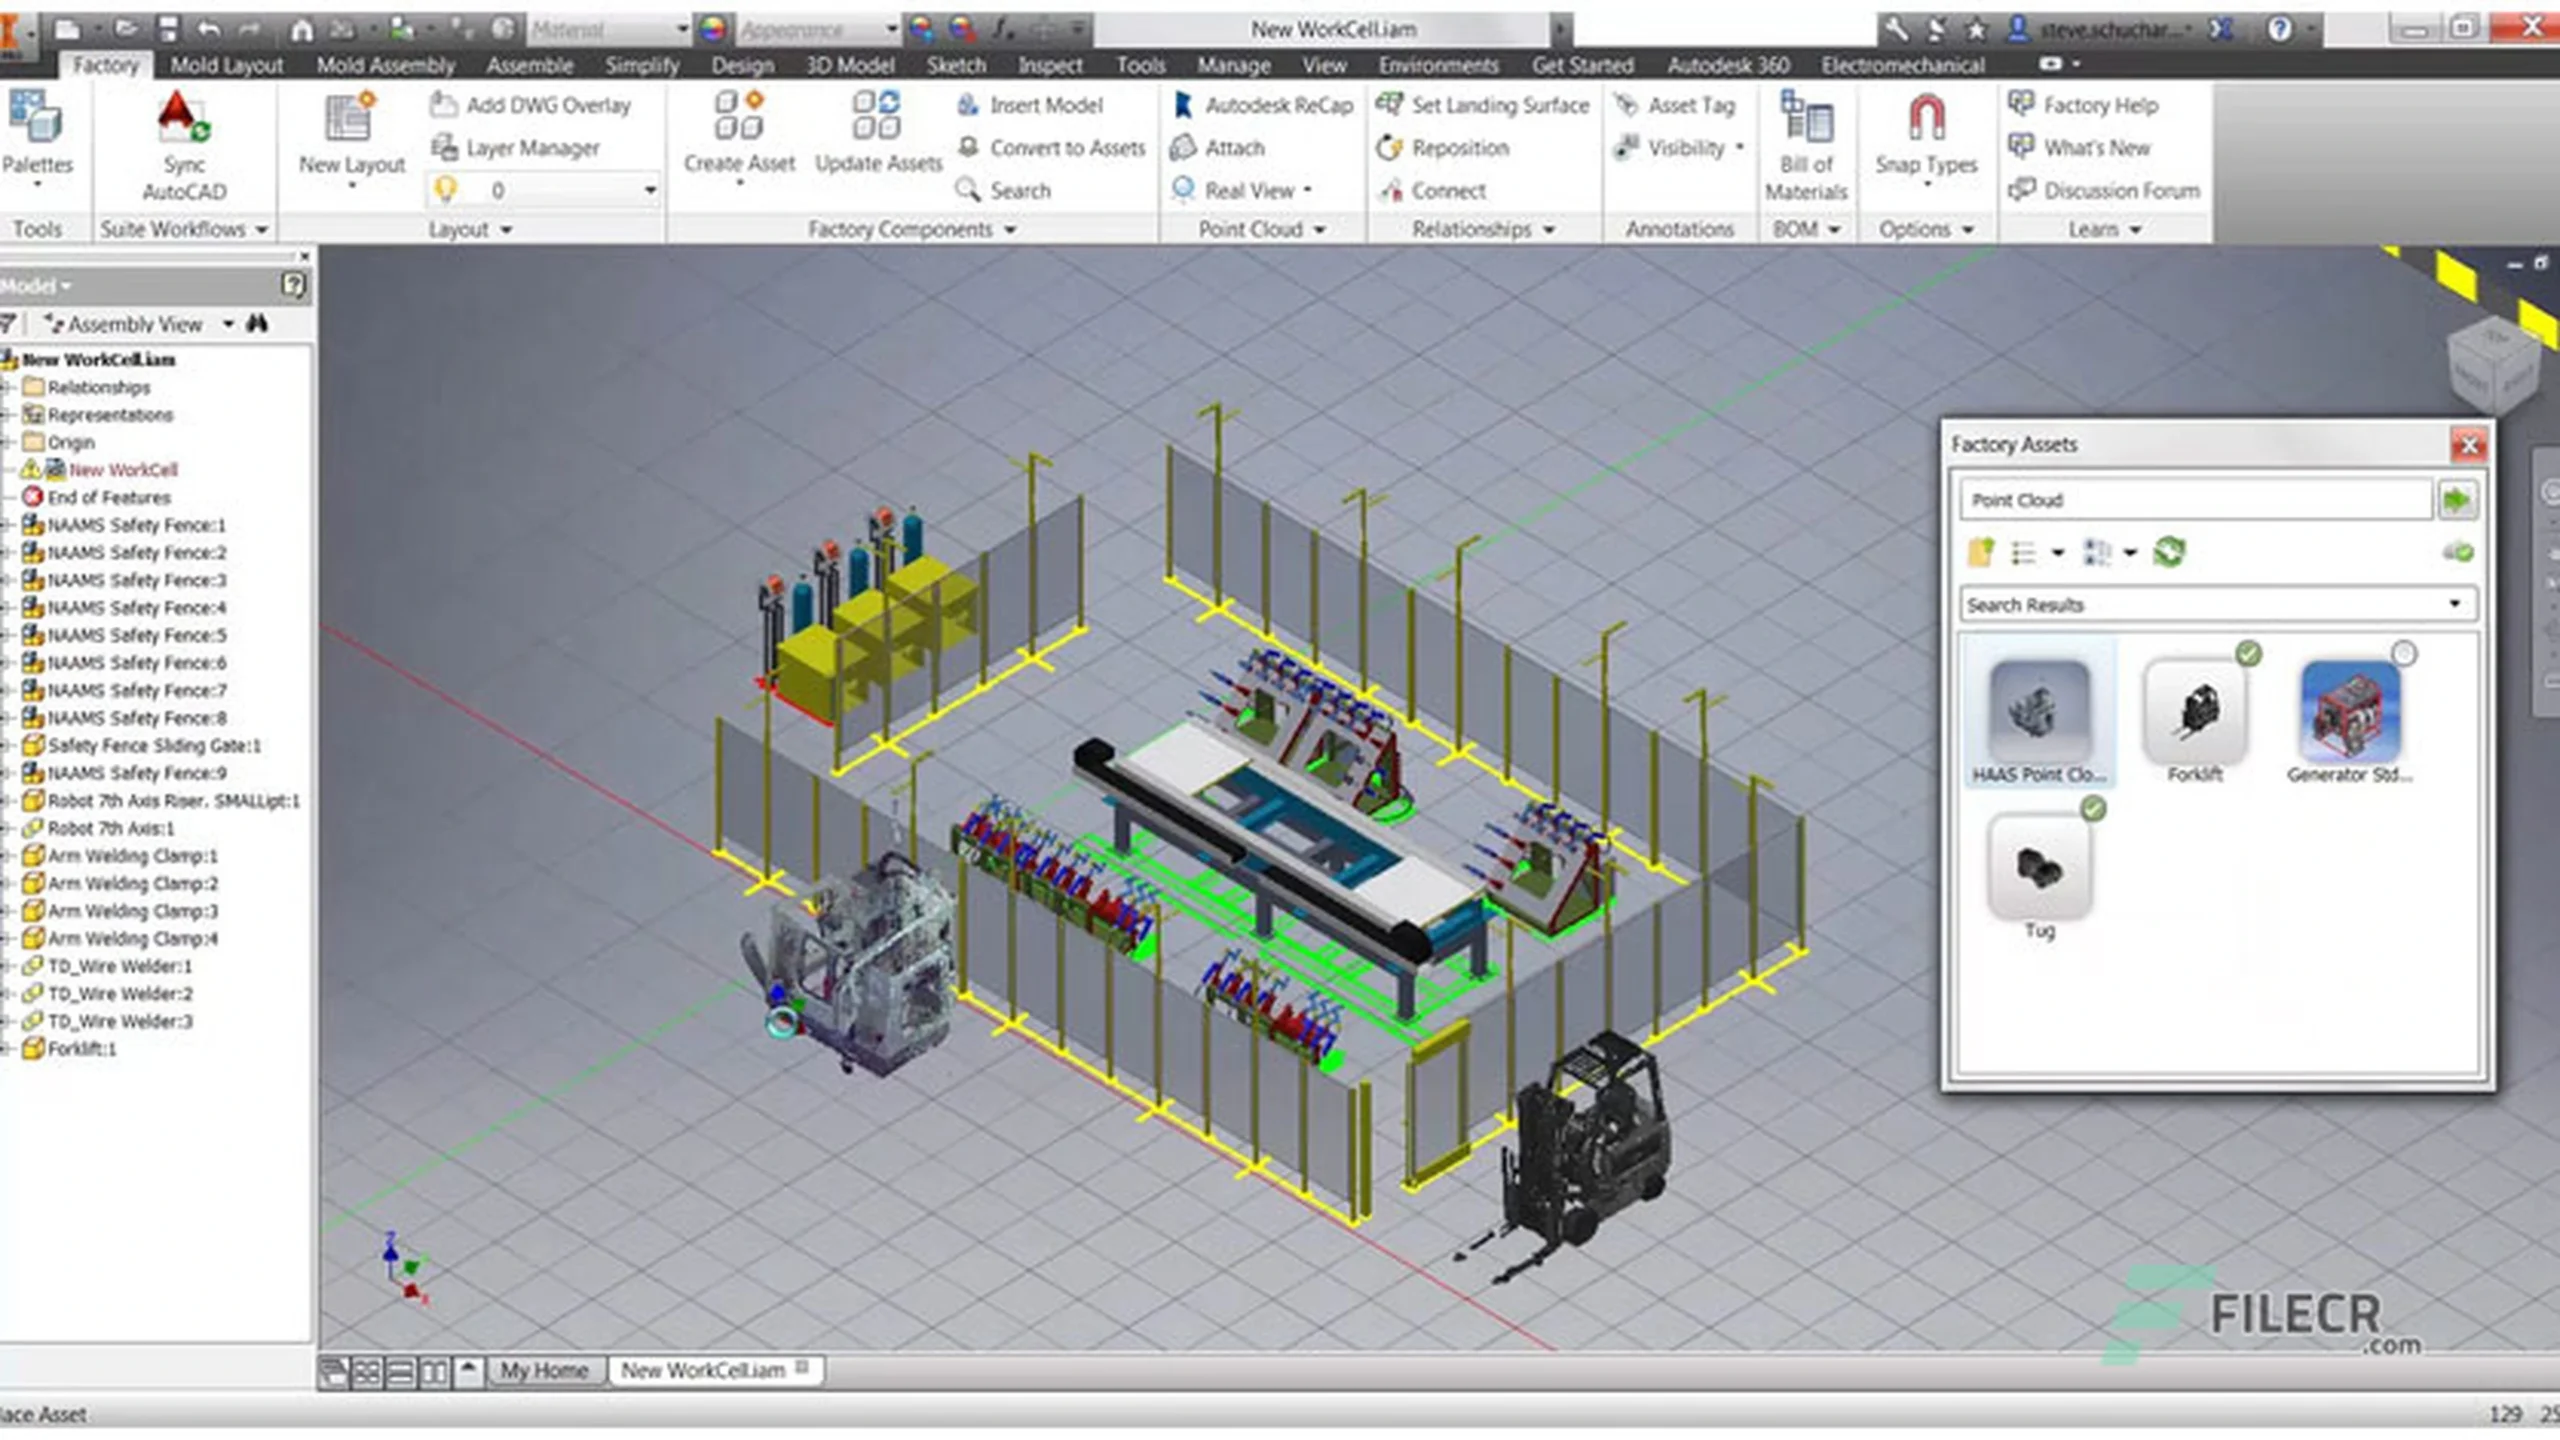This screenshot has width=2560, height=1440.
Task: Toggle the Generator Std asset selection circle
Action: (2404, 654)
